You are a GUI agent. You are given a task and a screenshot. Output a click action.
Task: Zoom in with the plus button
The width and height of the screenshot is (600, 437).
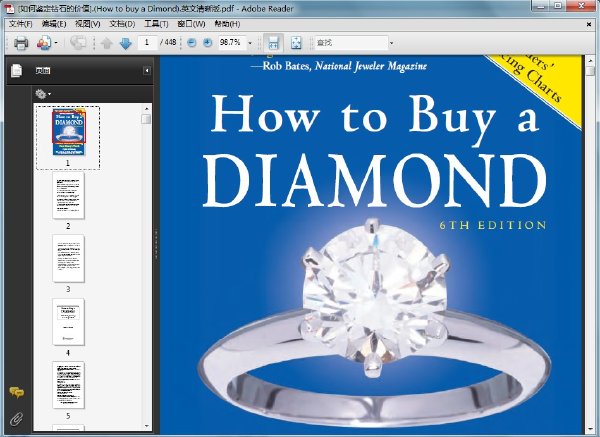coord(207,43)
